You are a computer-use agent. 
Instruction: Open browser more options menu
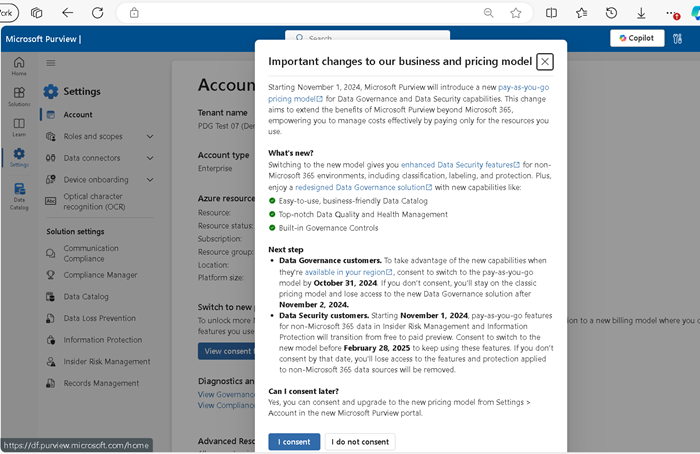coord(672,14)
